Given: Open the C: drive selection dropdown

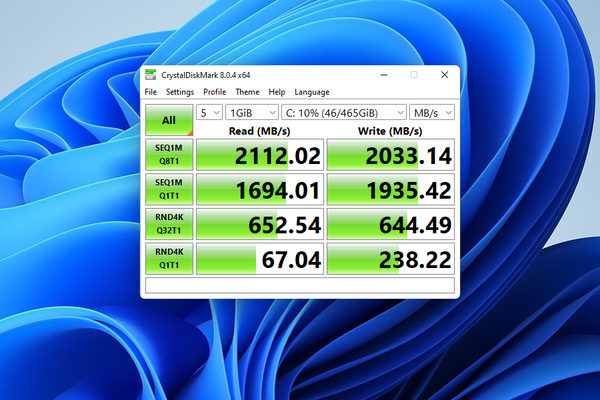Looking at the screenshot, I should pyautogui.click(x=343, y=112).
